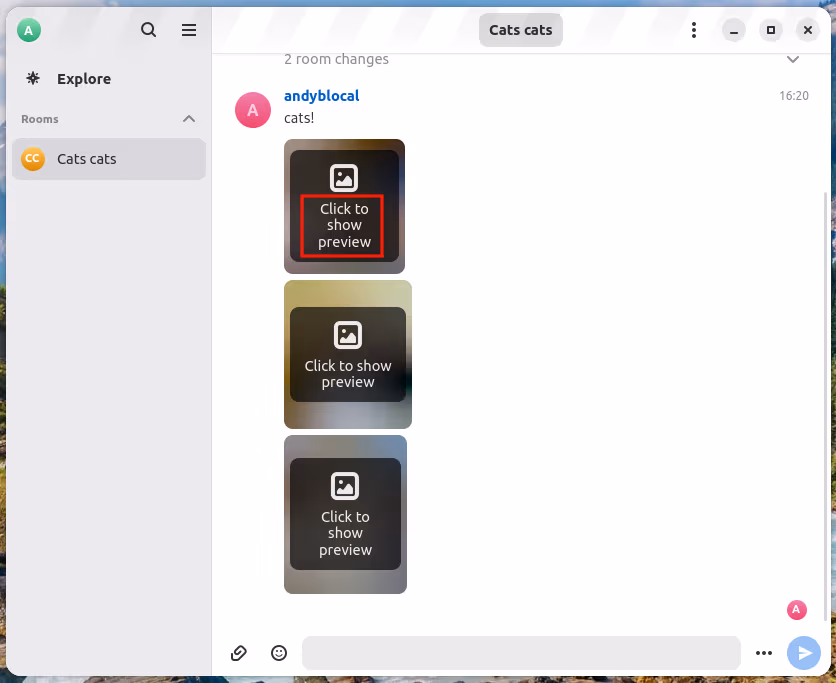Open the three-dot menu beside message field
This screenshot has width=836, height=683.
coord(764,653)
